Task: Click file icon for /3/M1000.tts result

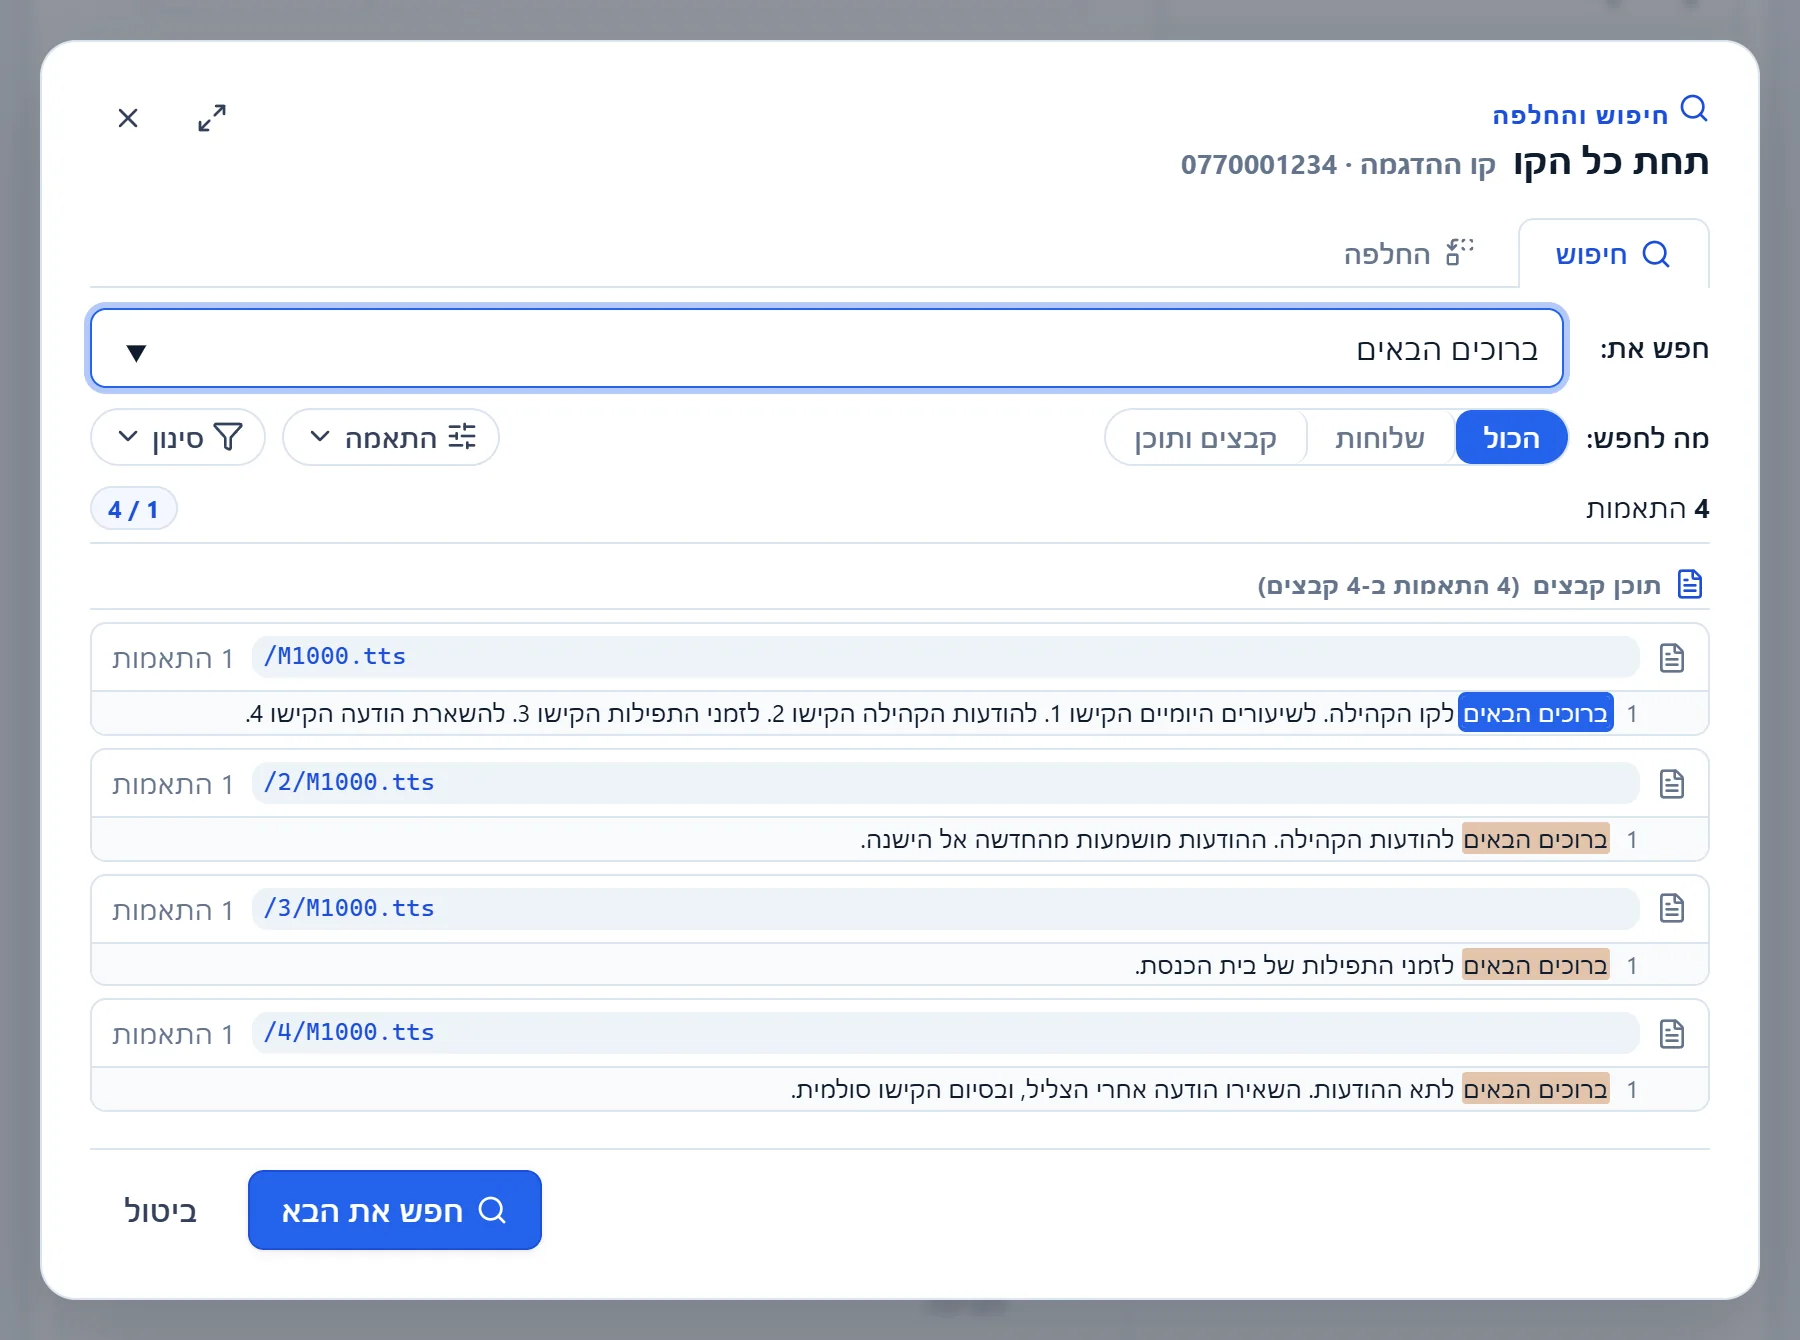Action: pyautogui.click(x=1672, y=908)
